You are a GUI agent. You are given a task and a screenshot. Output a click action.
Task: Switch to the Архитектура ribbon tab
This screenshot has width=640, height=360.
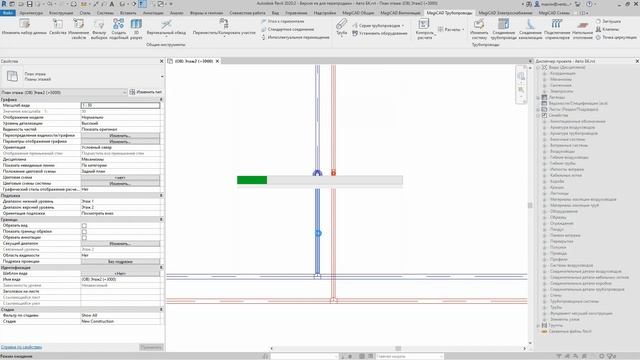[31, 13]
